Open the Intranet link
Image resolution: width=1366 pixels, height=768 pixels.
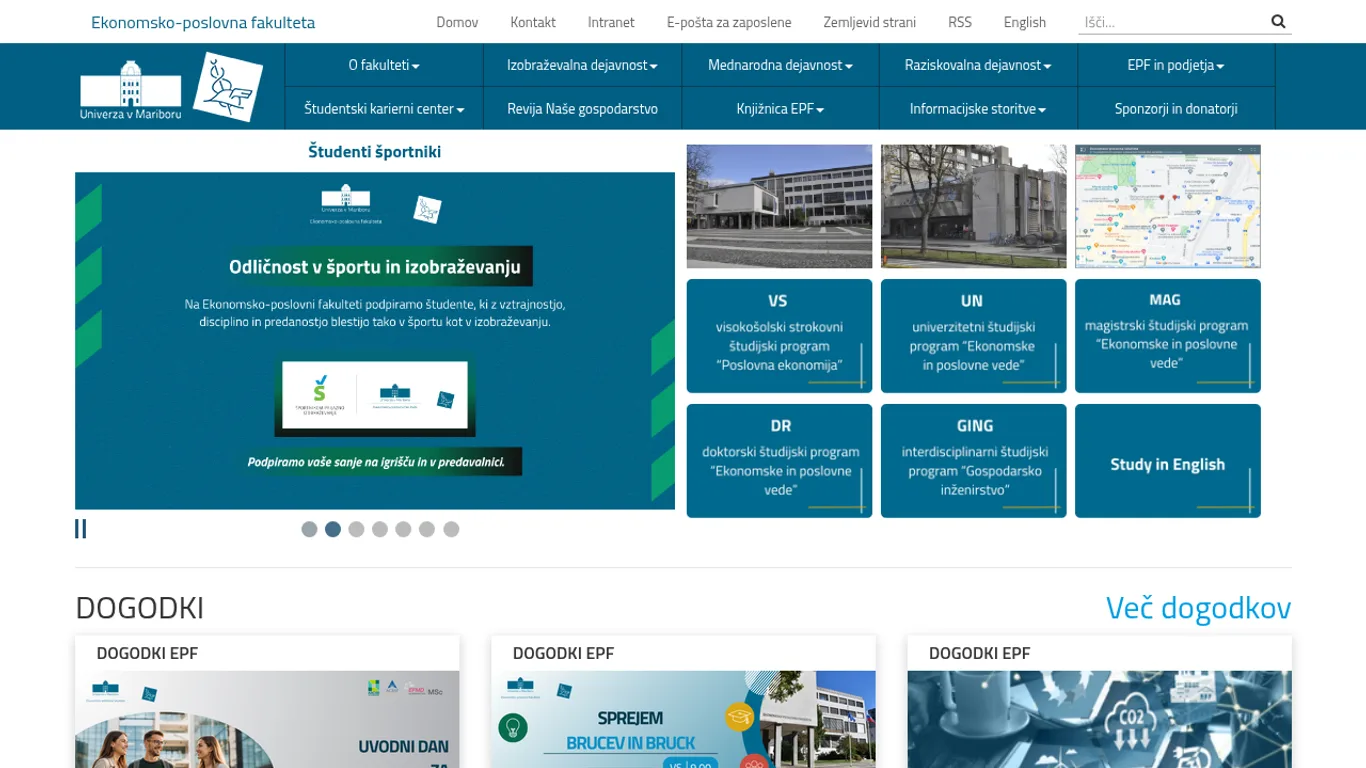pos(611,22)
